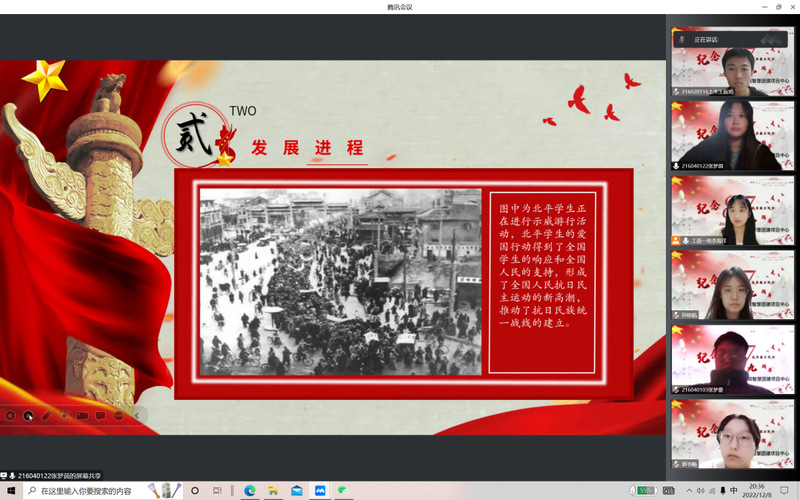Open the Mail app from the taskbar
Image resolution: width=800 pixels, height=500 pixels.
pyautogui.click(x=296, y=490)
